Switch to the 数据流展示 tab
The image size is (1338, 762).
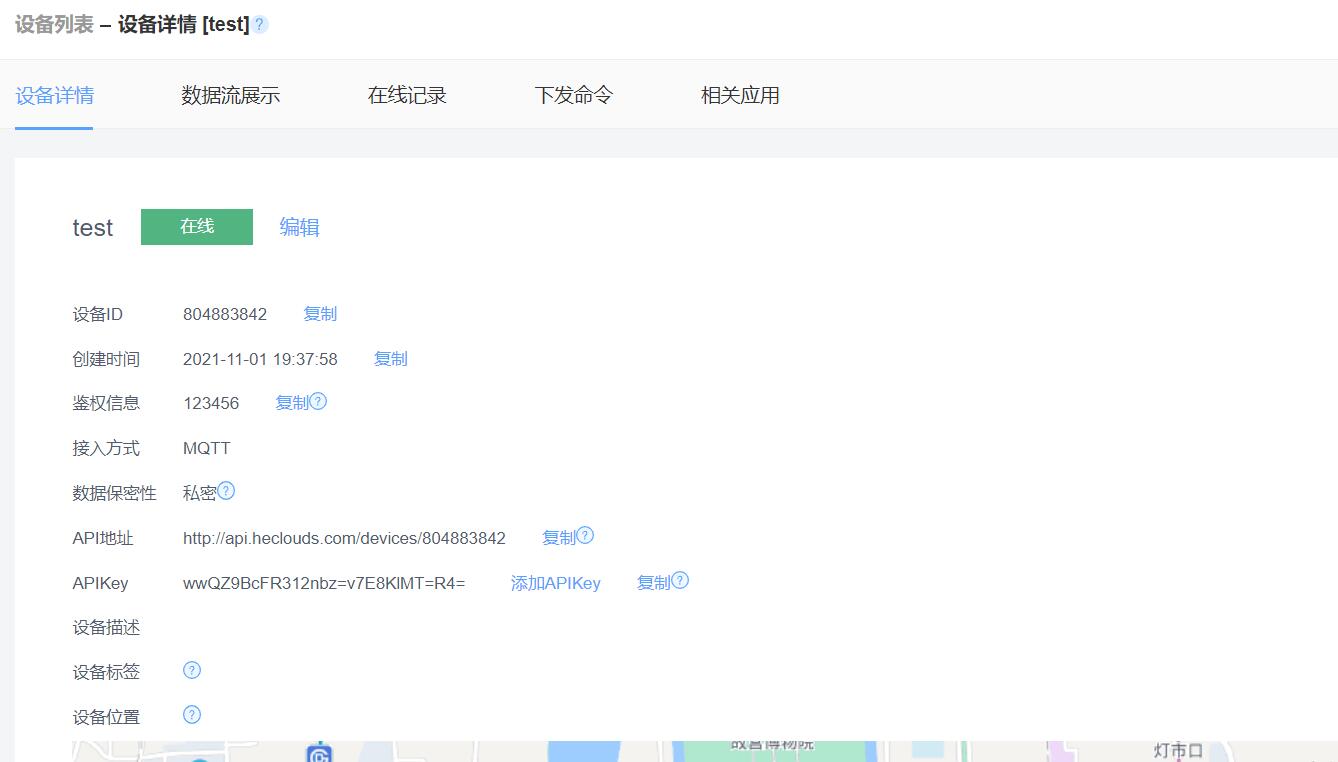click(231, 94)
